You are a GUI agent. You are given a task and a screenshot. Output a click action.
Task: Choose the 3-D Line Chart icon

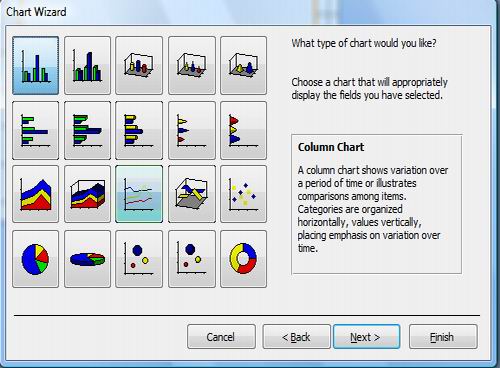[192, 194]
